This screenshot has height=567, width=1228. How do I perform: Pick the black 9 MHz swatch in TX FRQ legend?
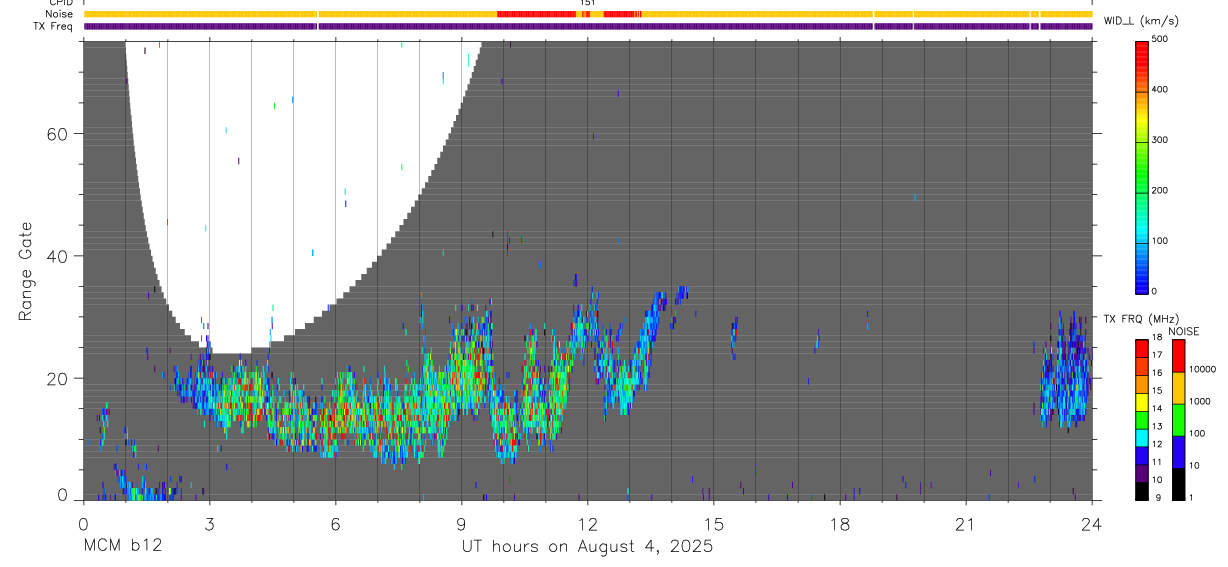coord(1141,490)
